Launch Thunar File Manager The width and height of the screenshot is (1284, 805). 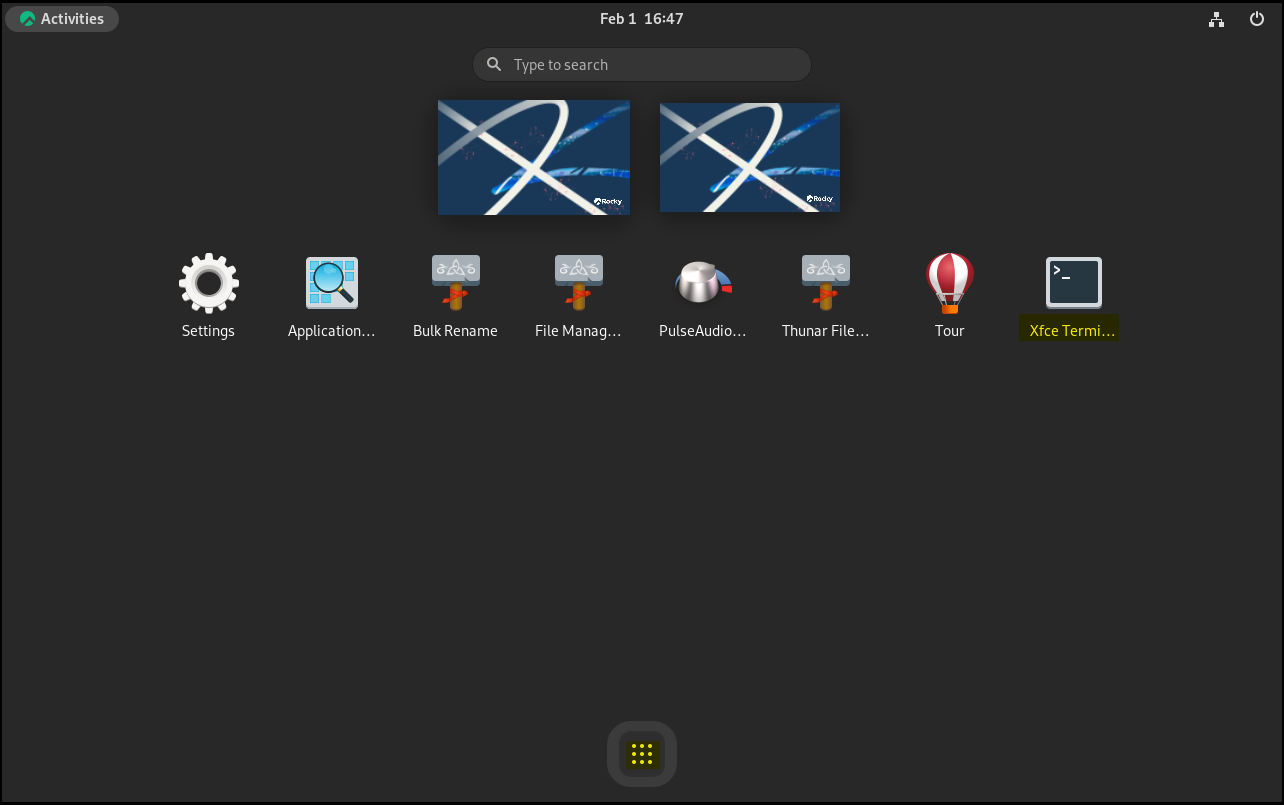click(825, 282)
